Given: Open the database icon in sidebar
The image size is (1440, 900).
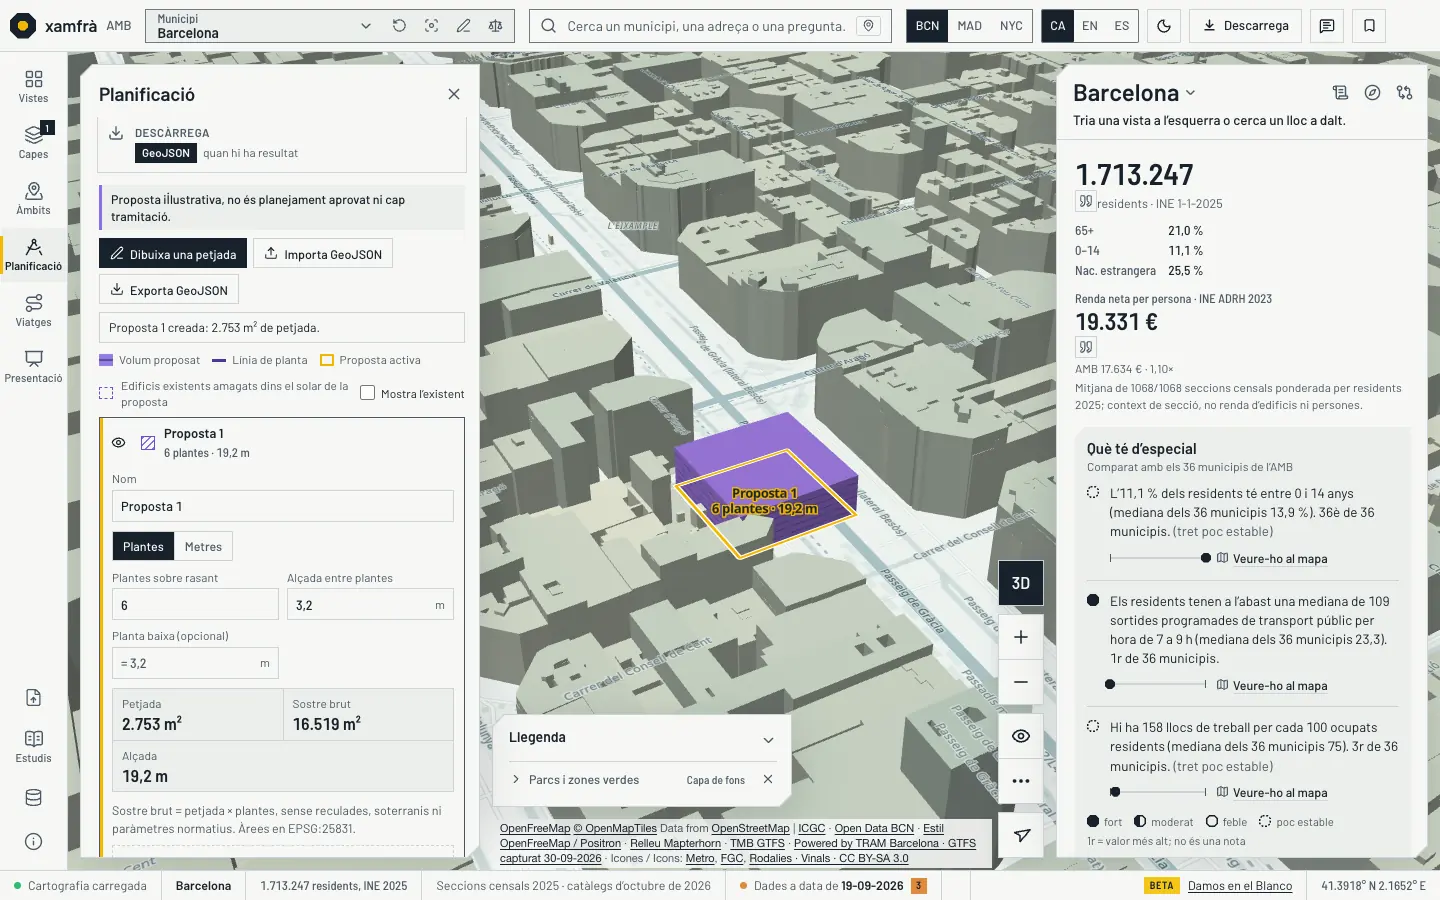Looking at the screenshot, I should 33,798.
